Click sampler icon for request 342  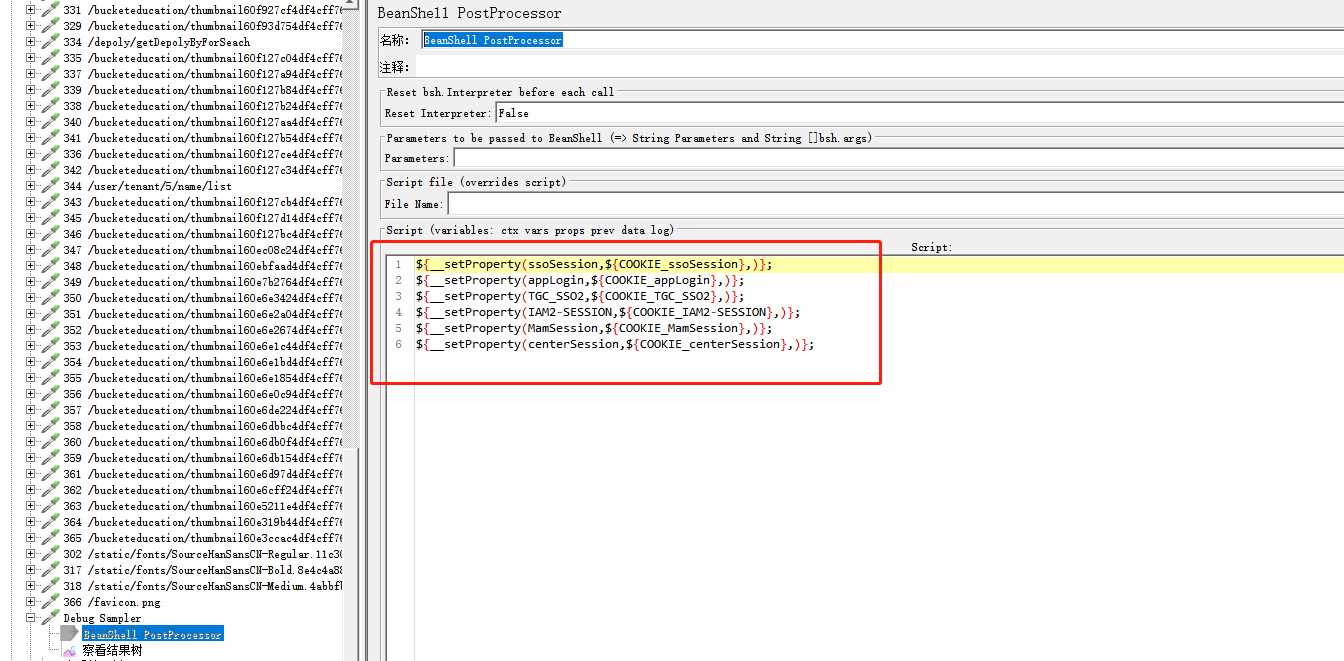pyautogui.click(x=50, y=170)
